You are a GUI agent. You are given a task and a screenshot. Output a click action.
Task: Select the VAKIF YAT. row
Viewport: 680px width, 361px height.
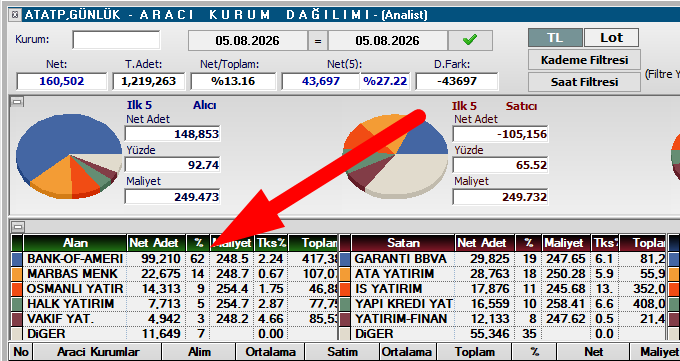[x=174, y=319]
